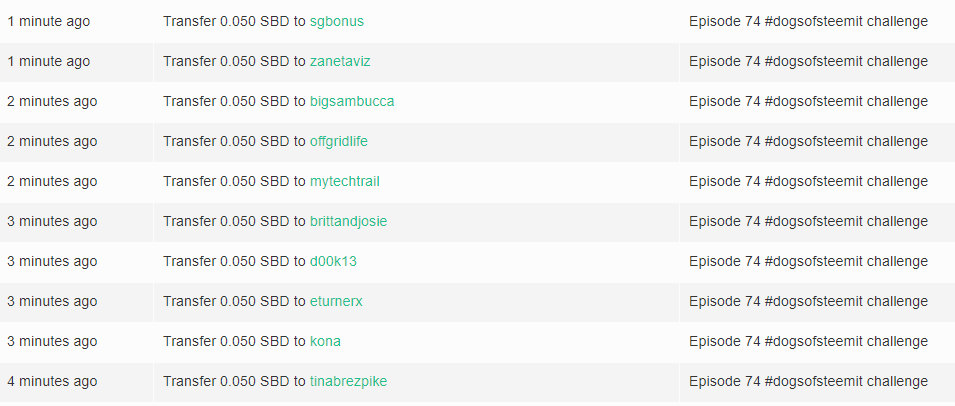Select memo text in the tinabrezpike row

pos(808,382)
